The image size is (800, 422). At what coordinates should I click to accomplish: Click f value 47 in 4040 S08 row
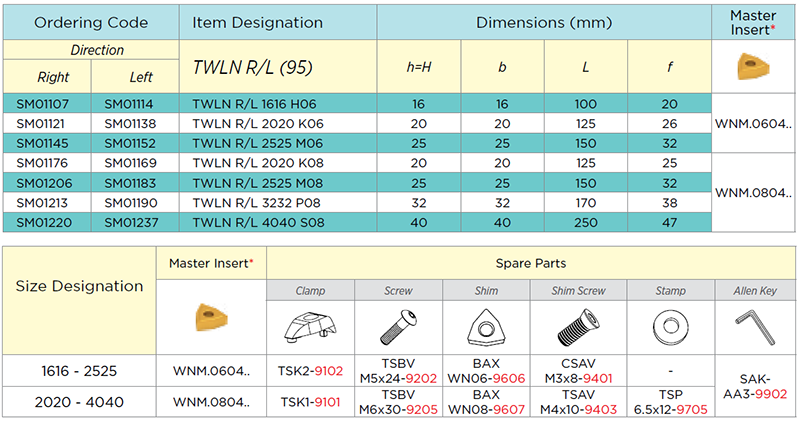click(669, 223)
